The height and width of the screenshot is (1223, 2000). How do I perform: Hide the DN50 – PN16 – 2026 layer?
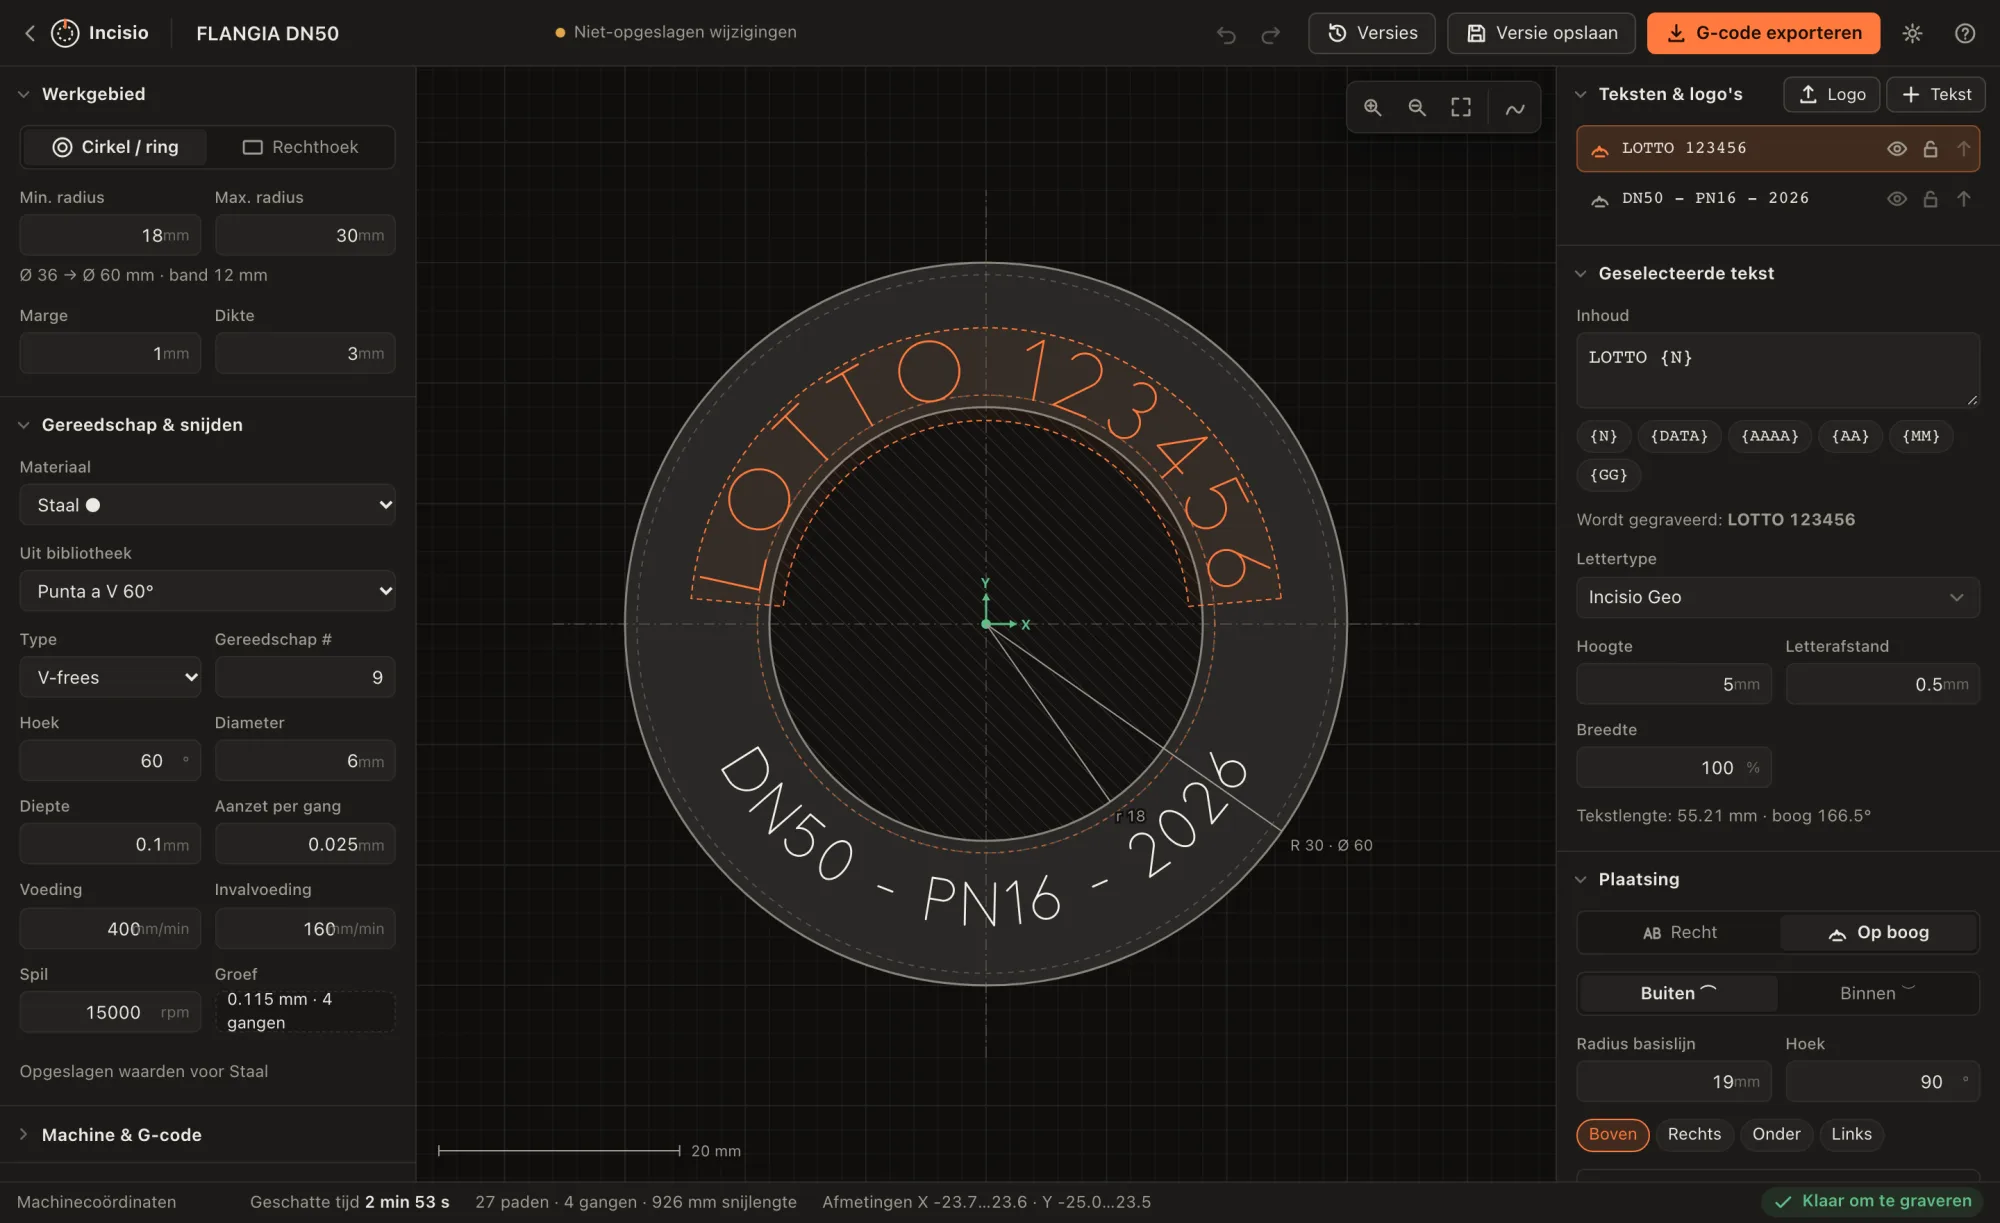coord(1896,199)
